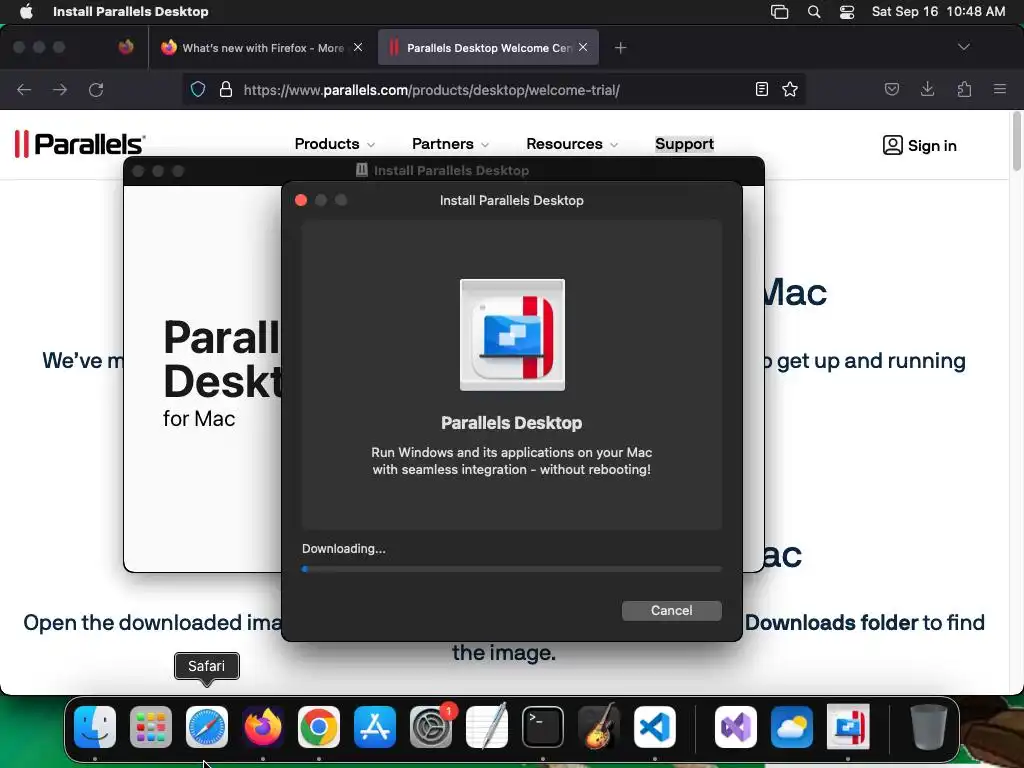Click the date and time in menu bar

938,12
